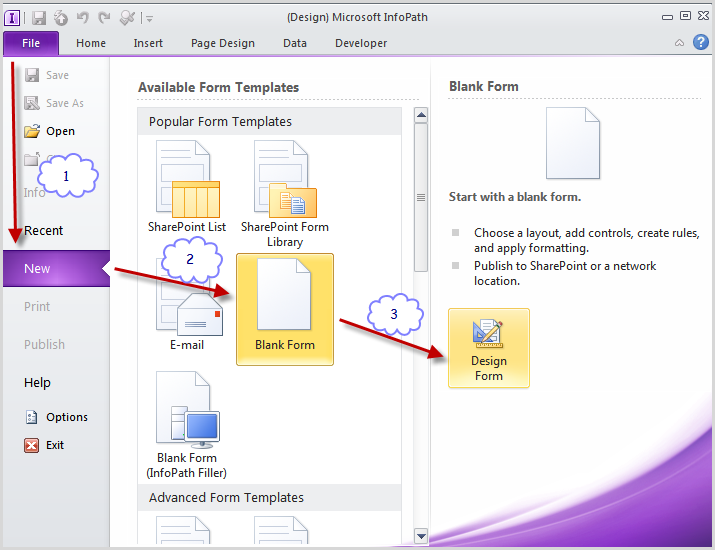The image size is (715, 550).
Task: Select the highlighted Blank Form template
Action: pos(285,310)
